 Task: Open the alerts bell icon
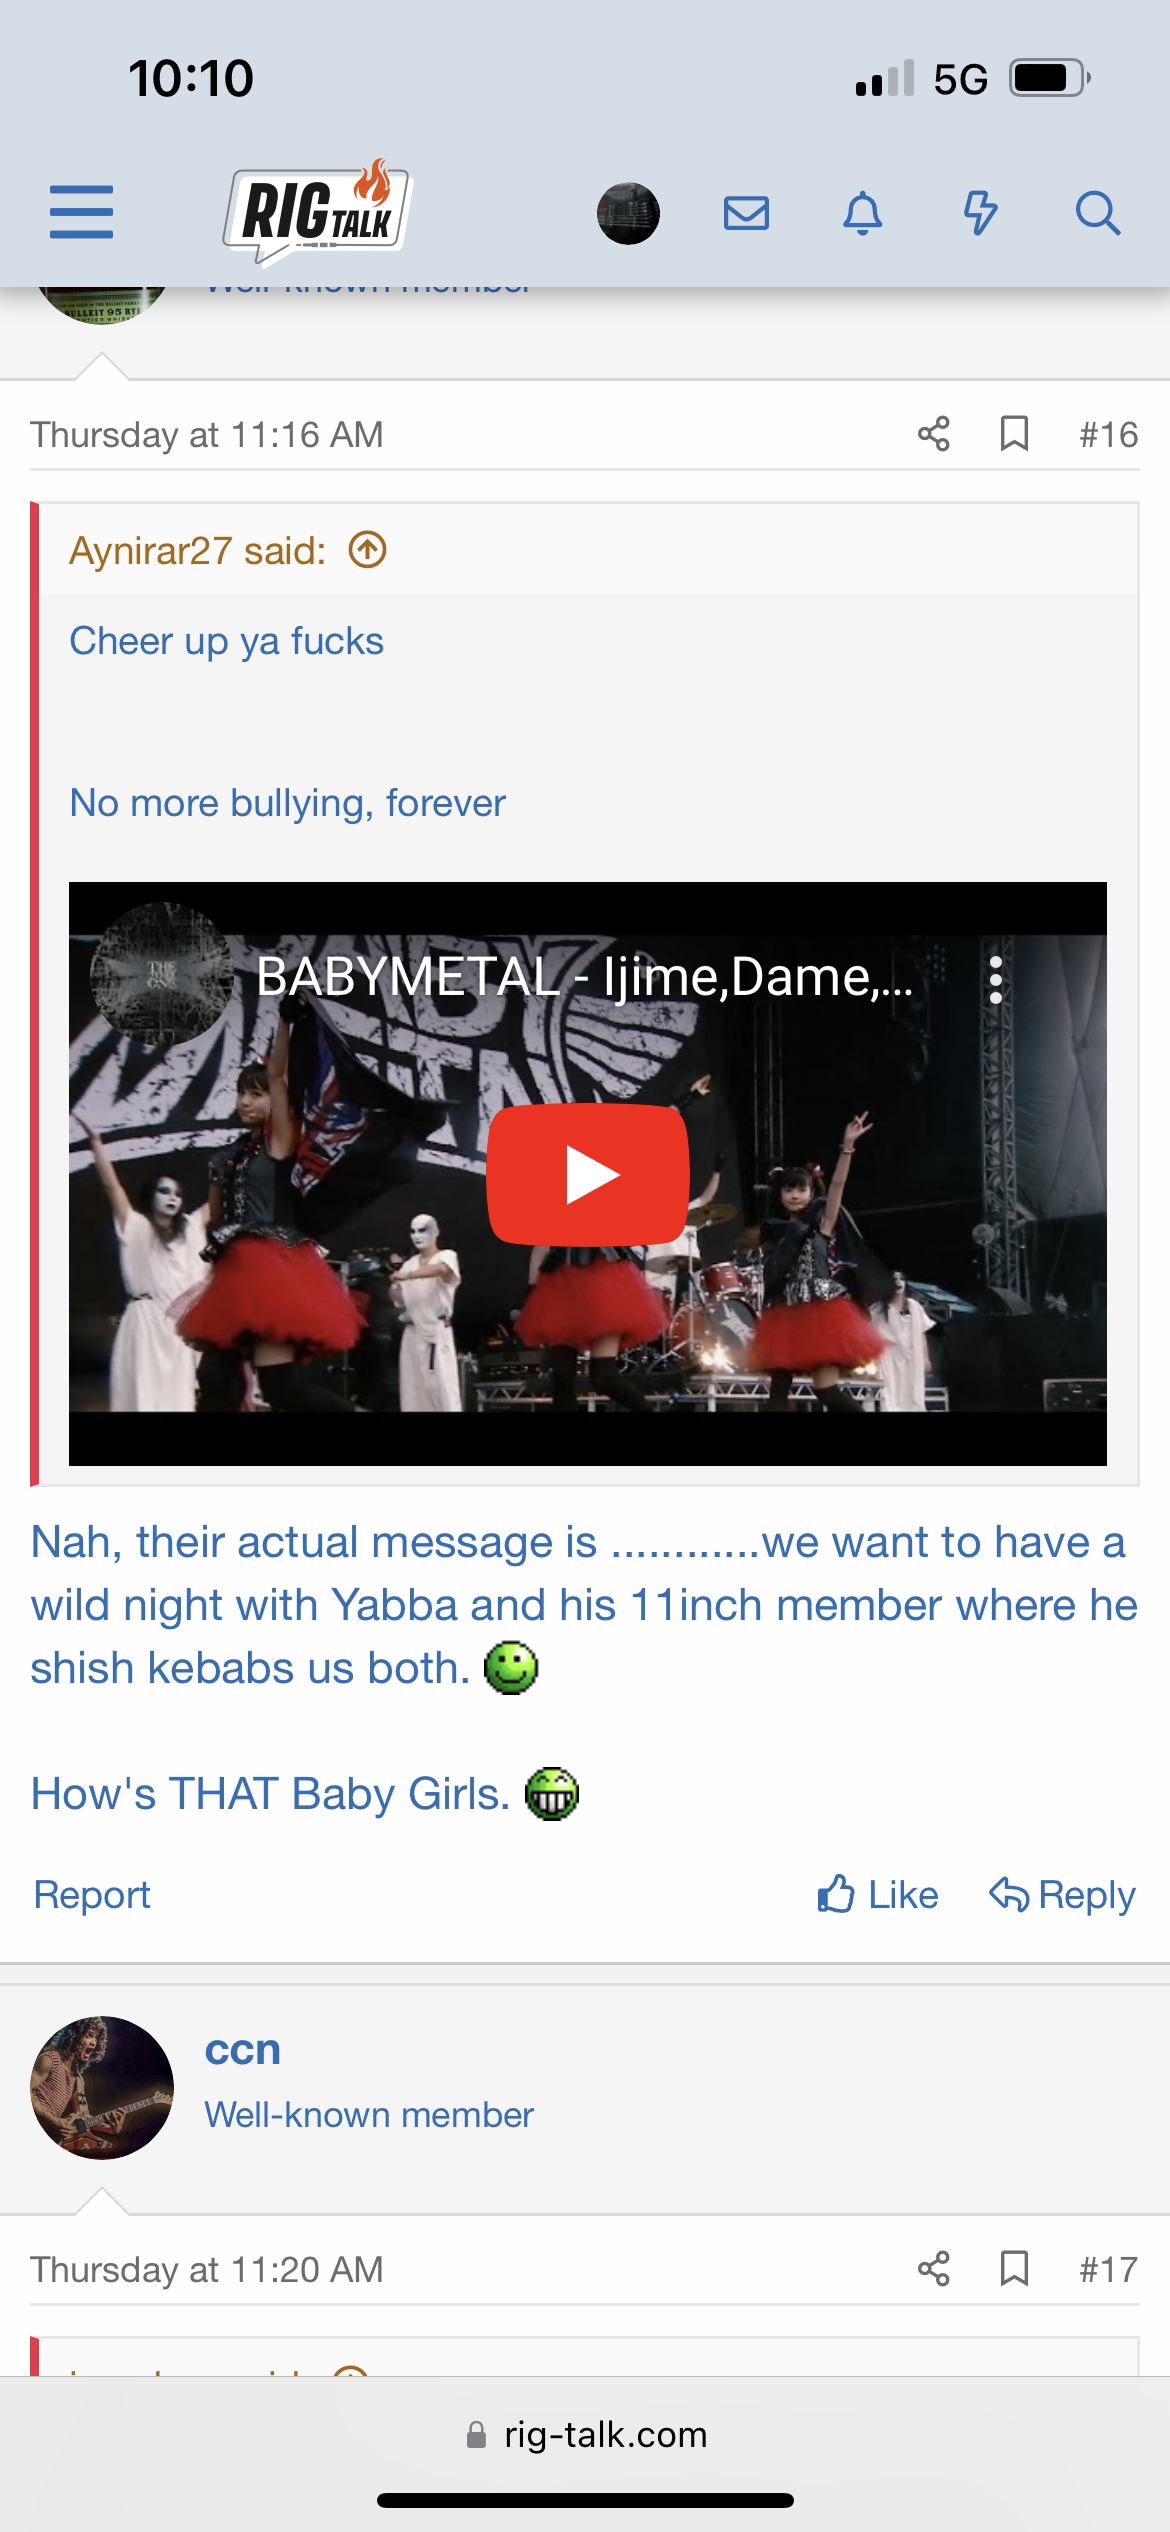point(862,213)
